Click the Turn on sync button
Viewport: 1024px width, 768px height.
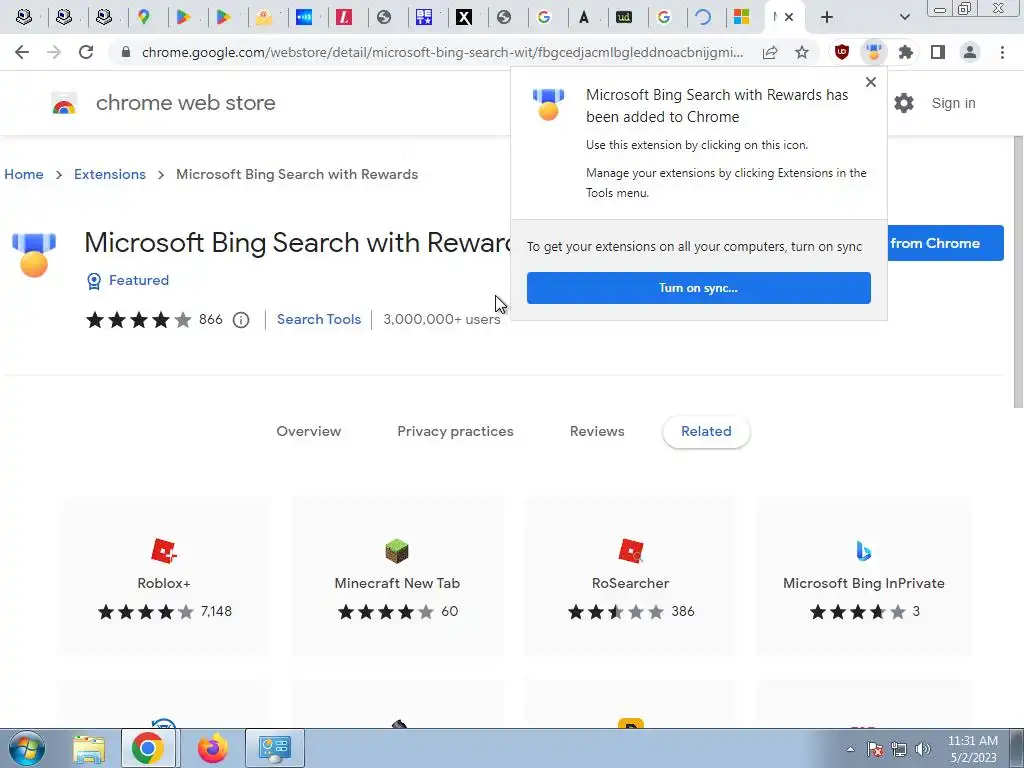699,288
